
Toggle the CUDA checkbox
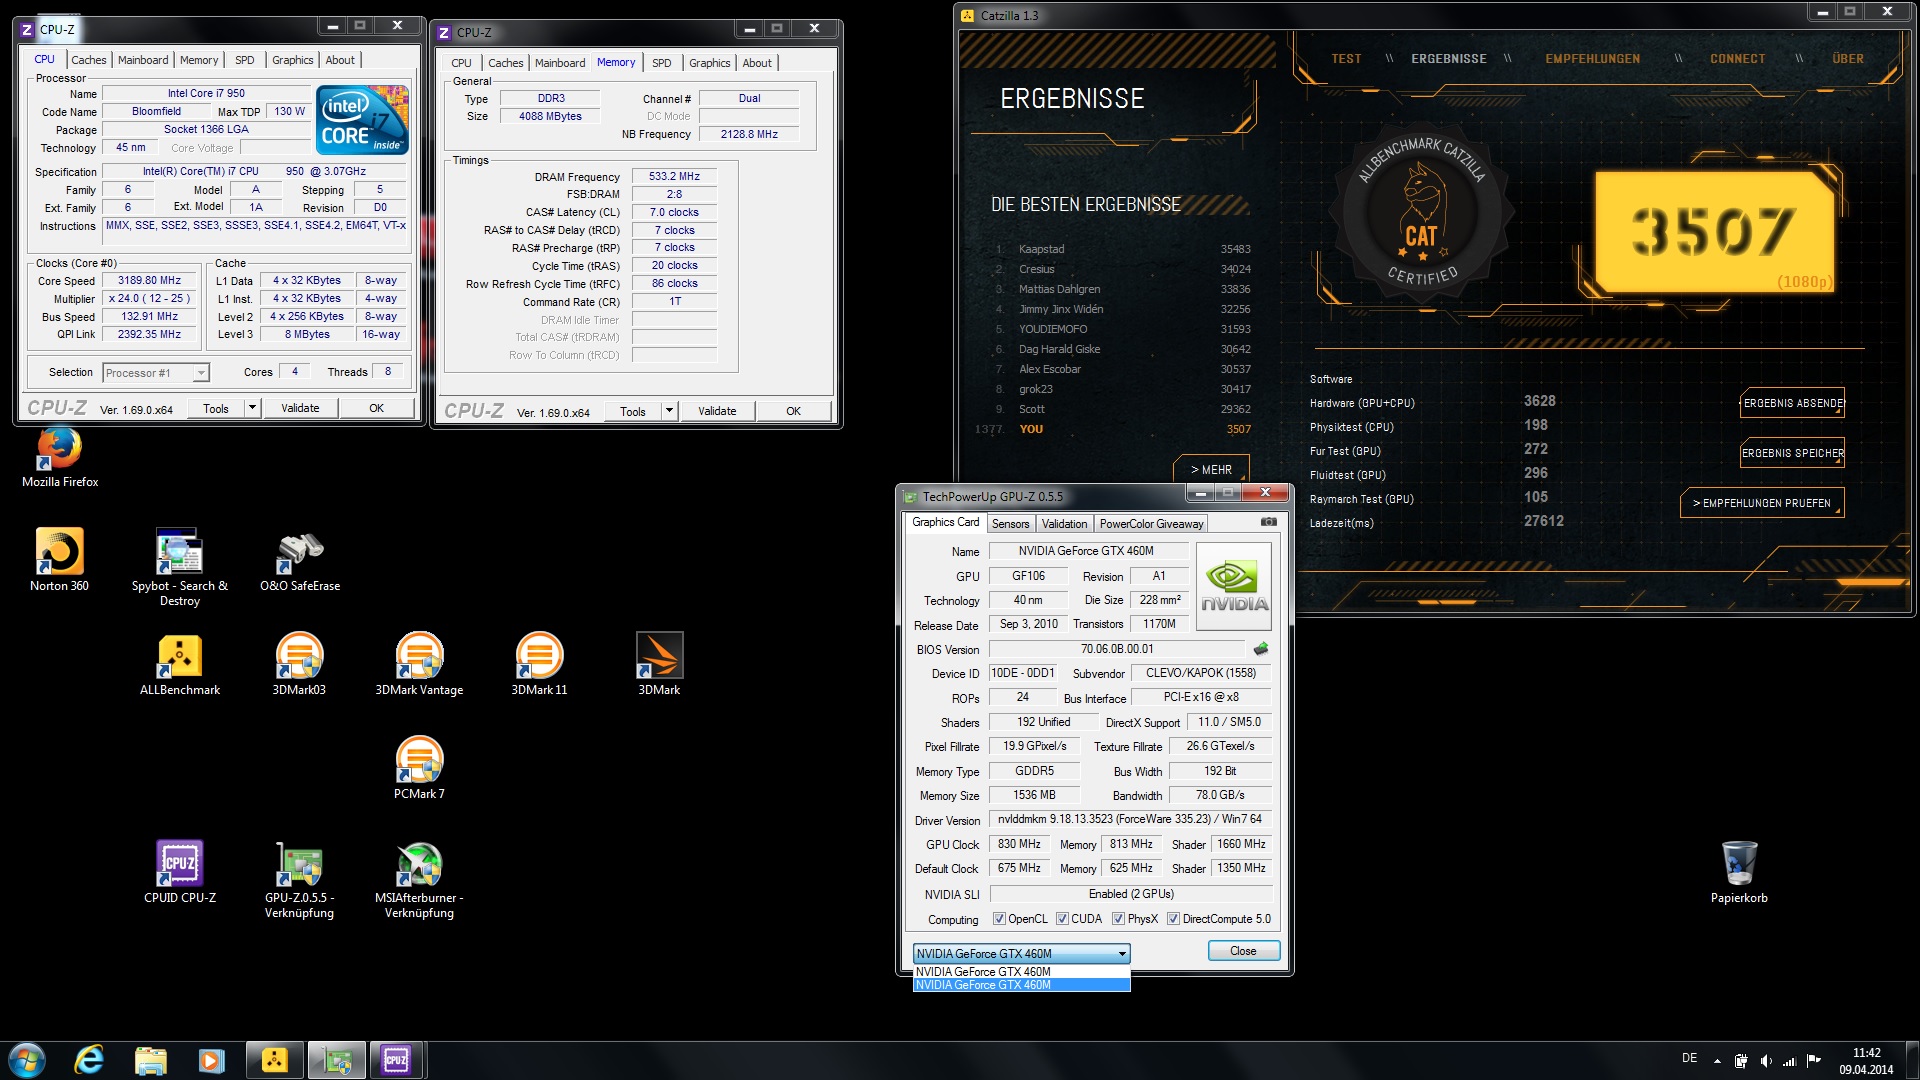tap(1062, 919)
